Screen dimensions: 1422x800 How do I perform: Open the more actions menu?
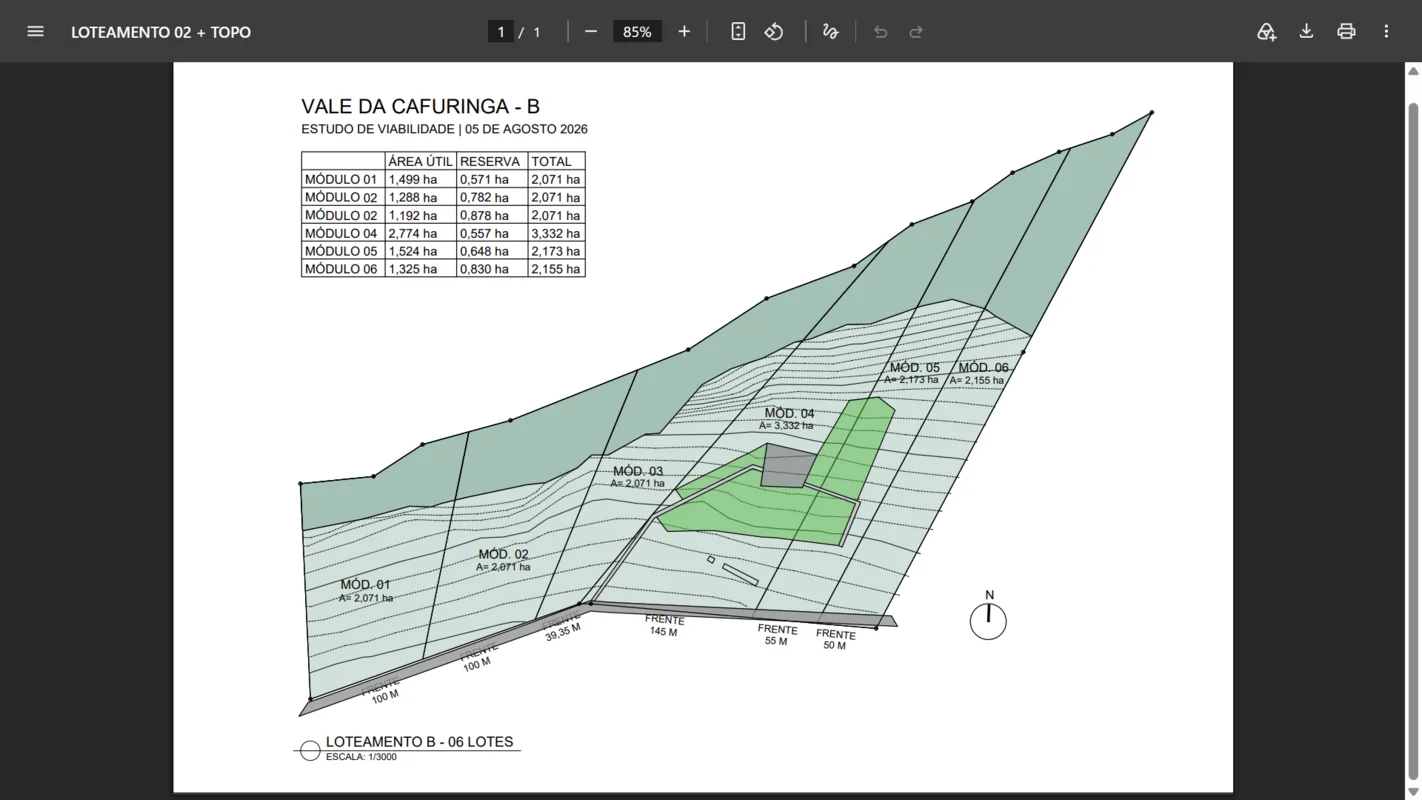pyautogui.click(x=1386, y=31)
